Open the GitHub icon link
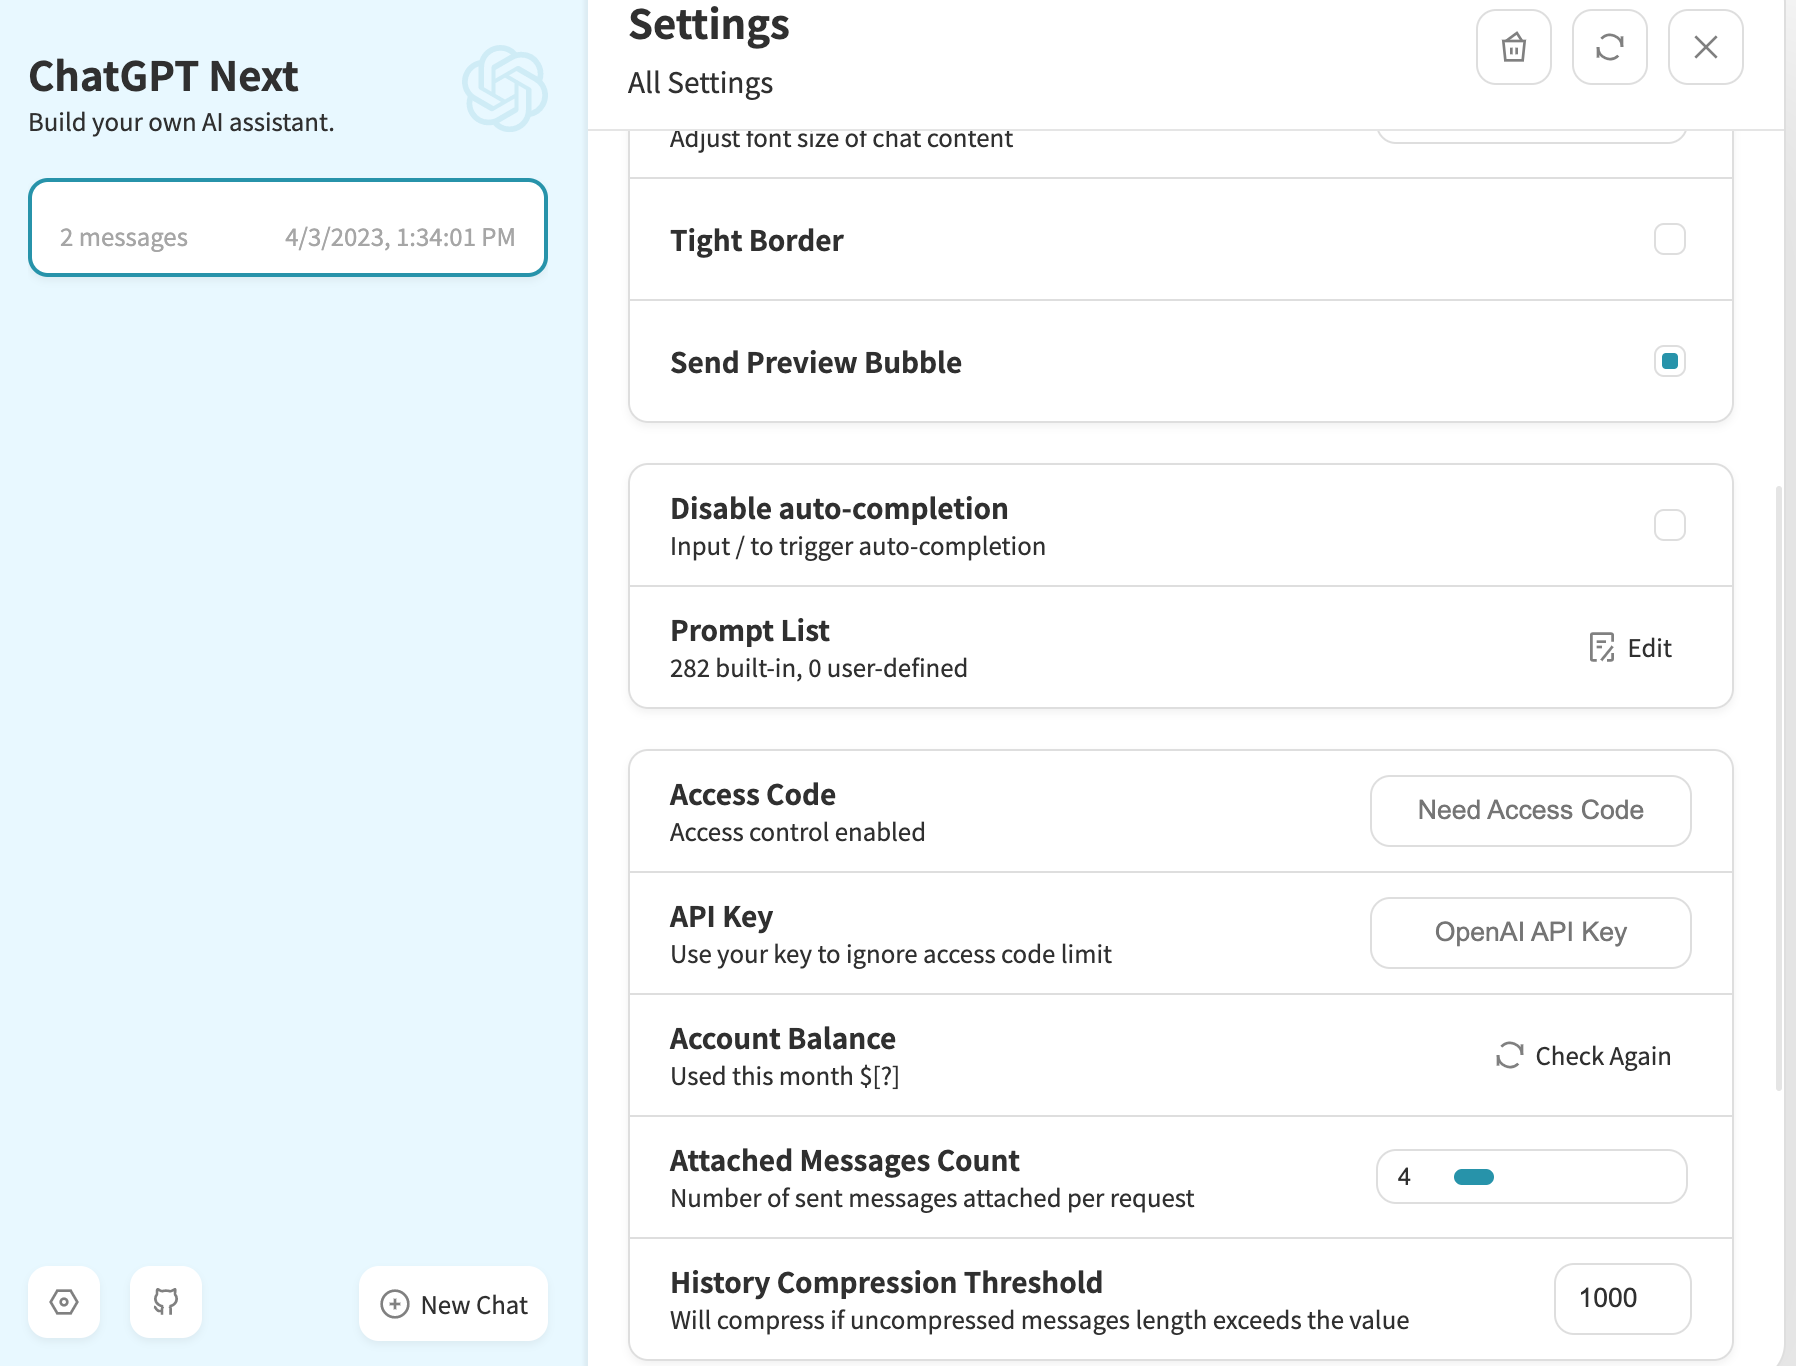 coord(166,1302)
